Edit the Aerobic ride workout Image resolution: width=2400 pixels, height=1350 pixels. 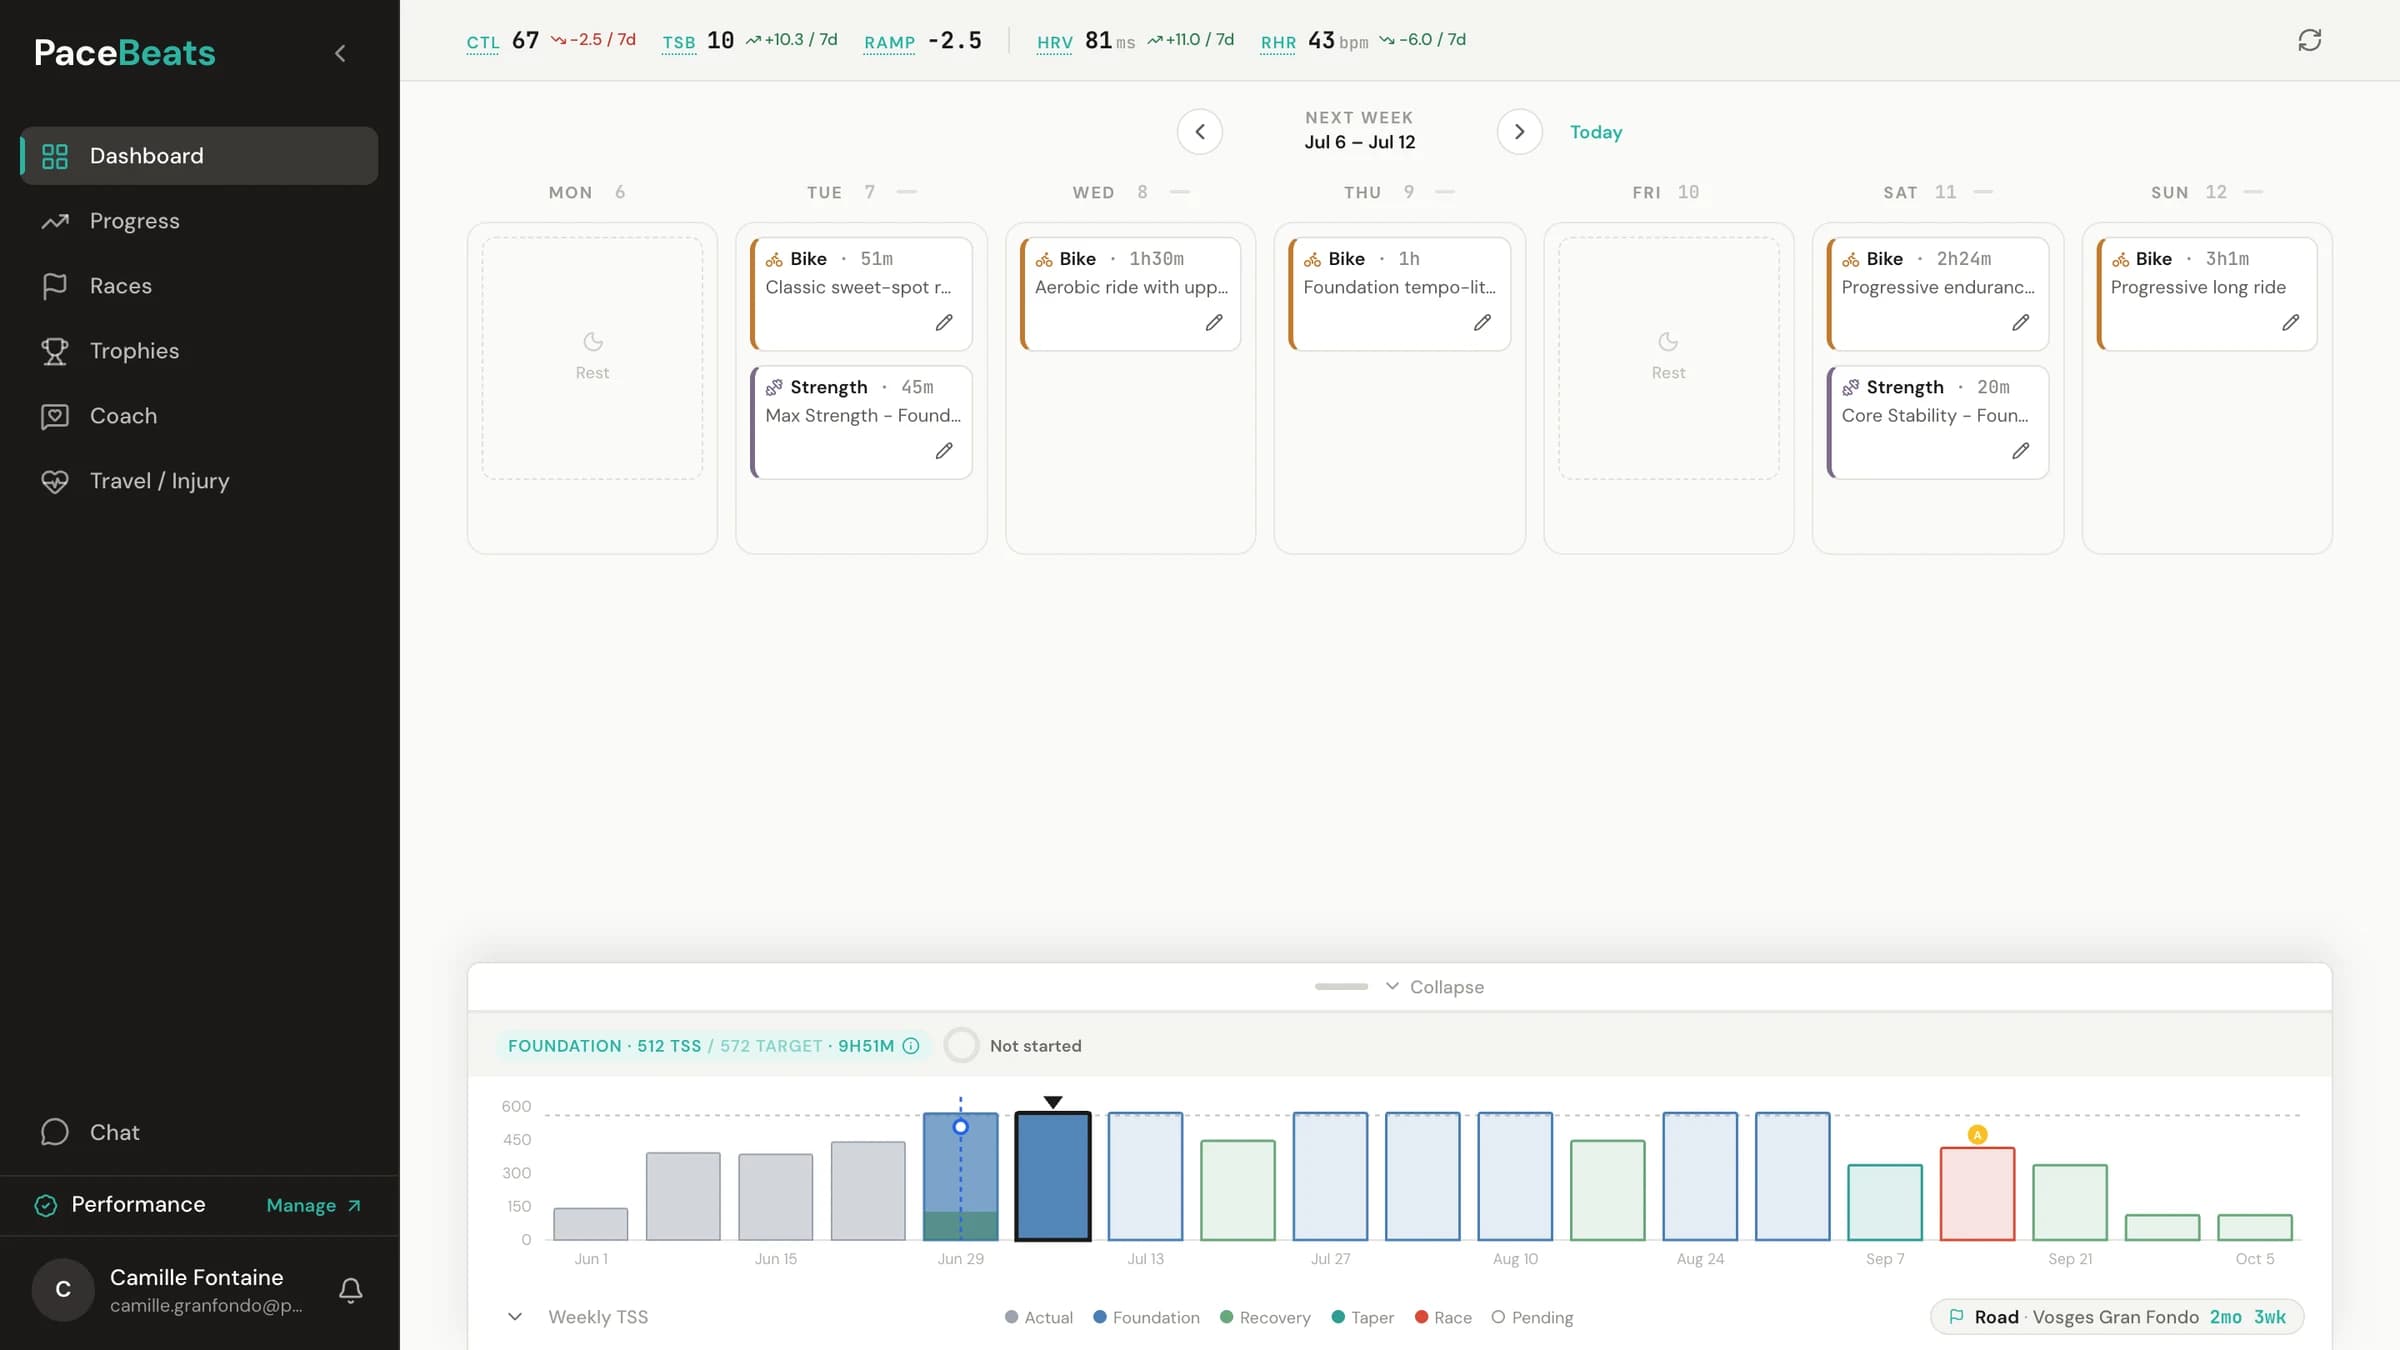[x=1214, y=322]
